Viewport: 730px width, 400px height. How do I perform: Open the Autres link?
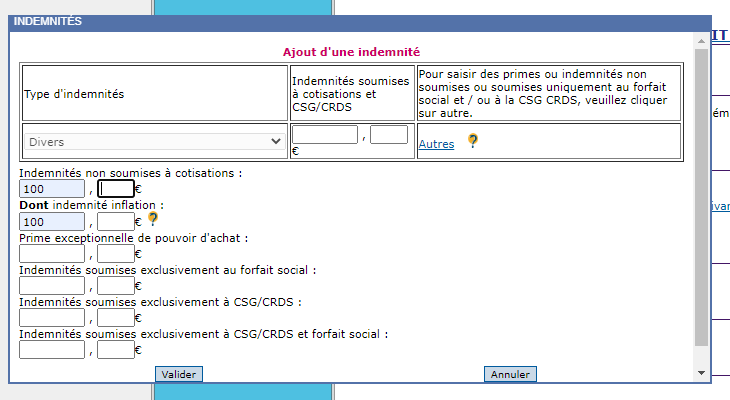(x=436, y=144)
